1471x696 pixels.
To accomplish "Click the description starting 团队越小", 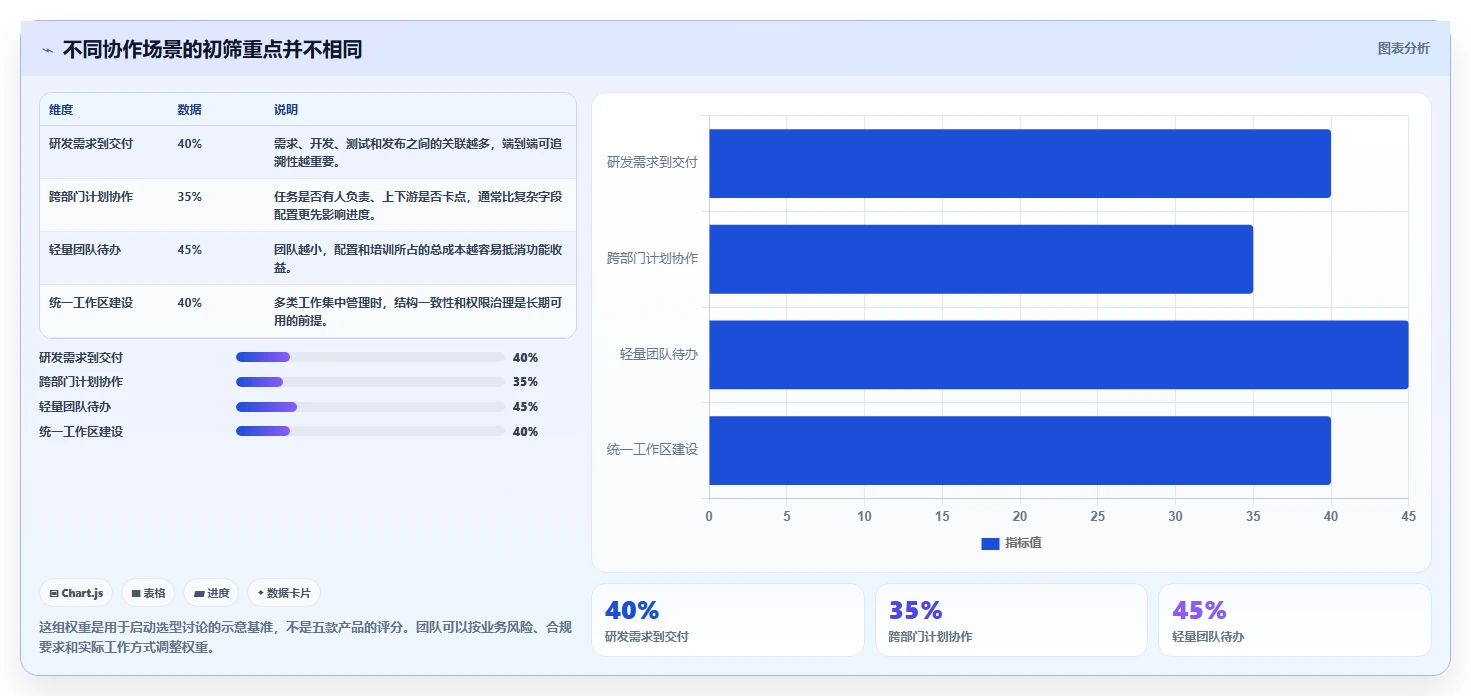I will tap(418, 259).
